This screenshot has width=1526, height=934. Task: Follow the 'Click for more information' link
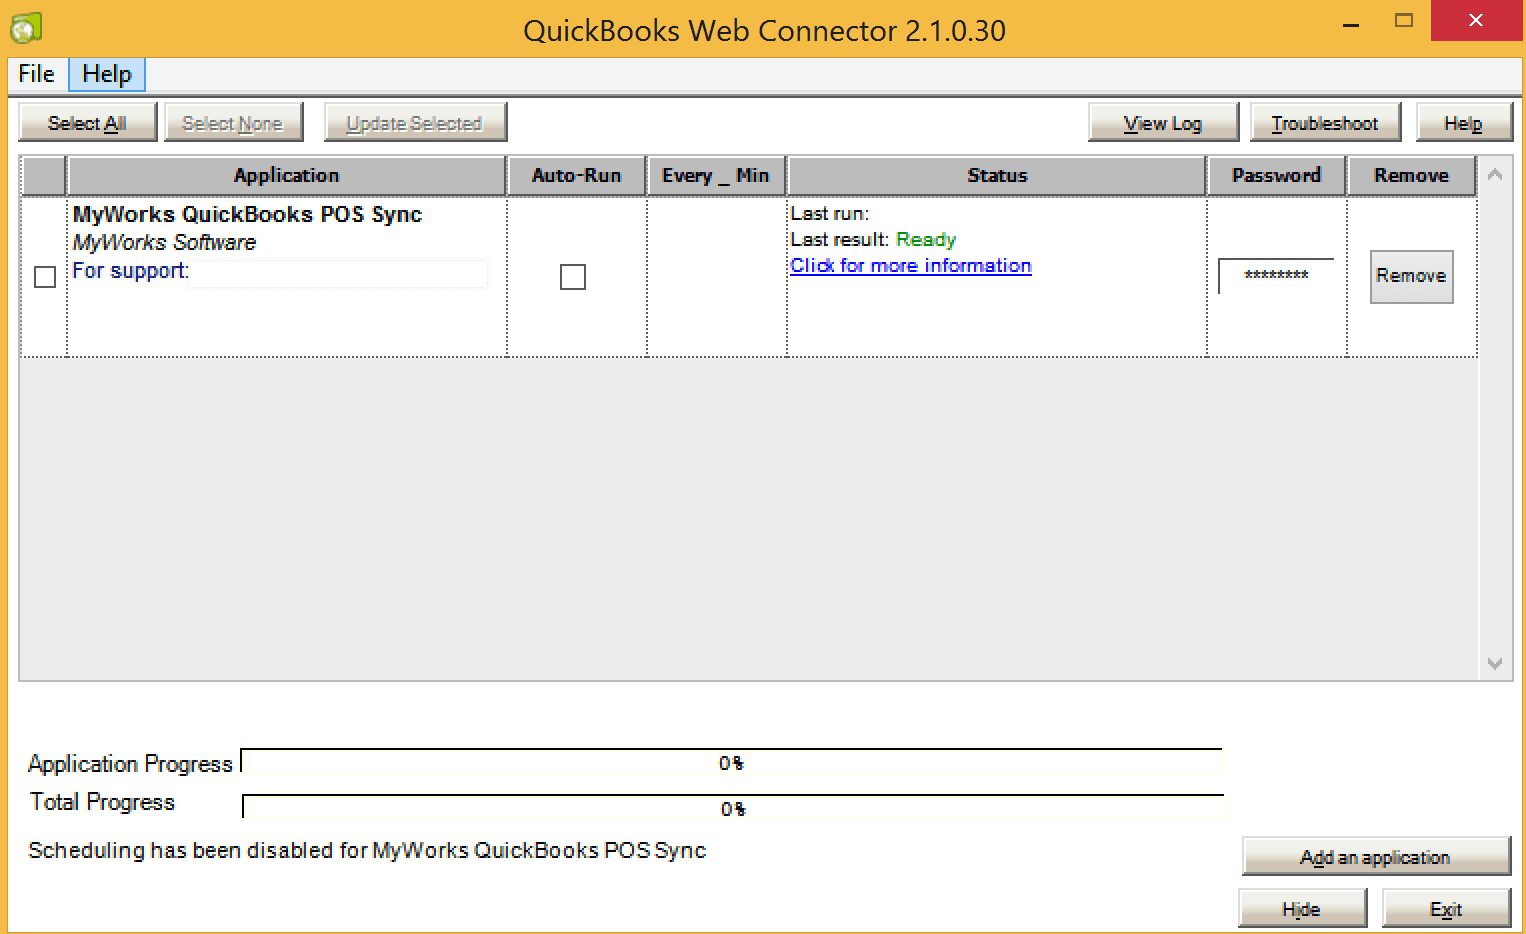pyautogui.click(x=910, y=266)
